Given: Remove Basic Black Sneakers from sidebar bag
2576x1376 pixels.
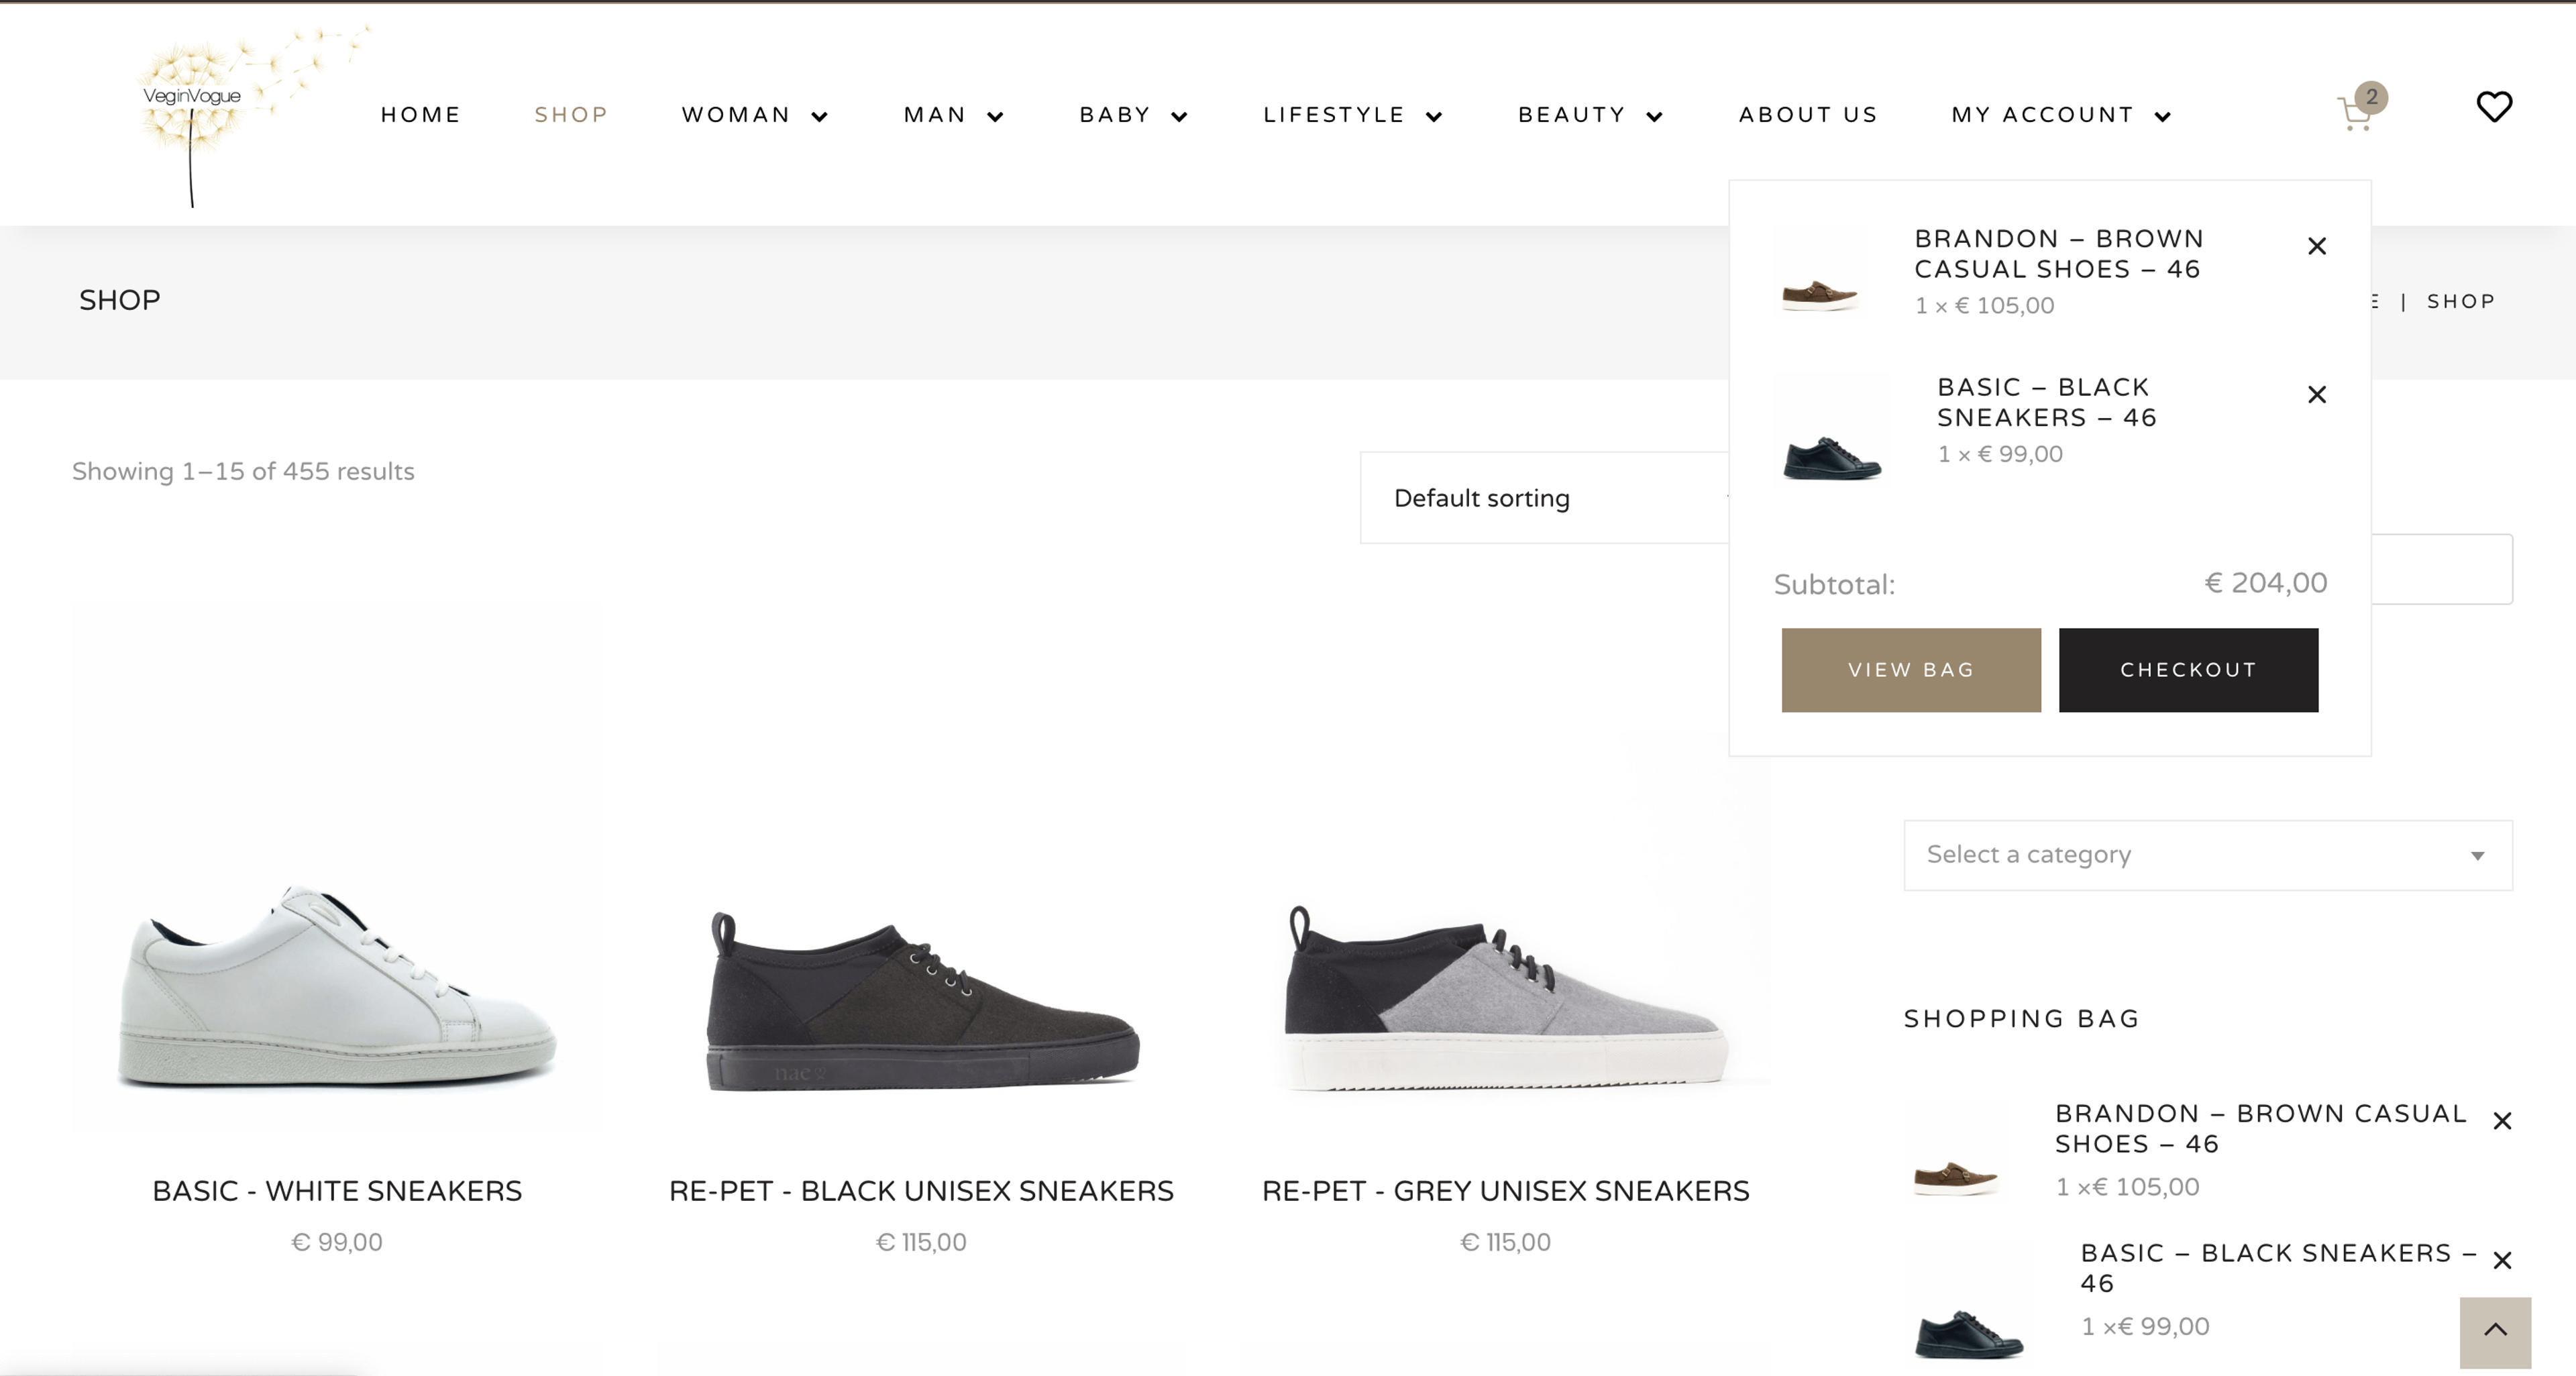Looking at the screenshot, I should coord(2502,1260).
